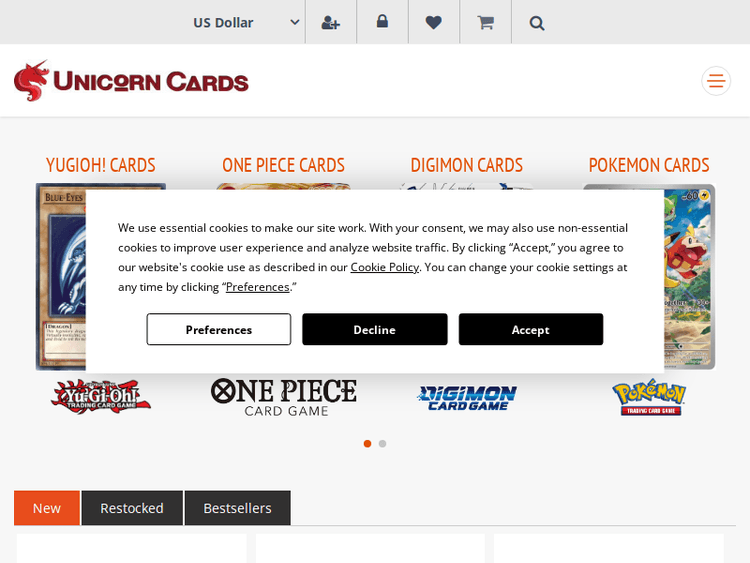Accept the cookies

(531, 329)
